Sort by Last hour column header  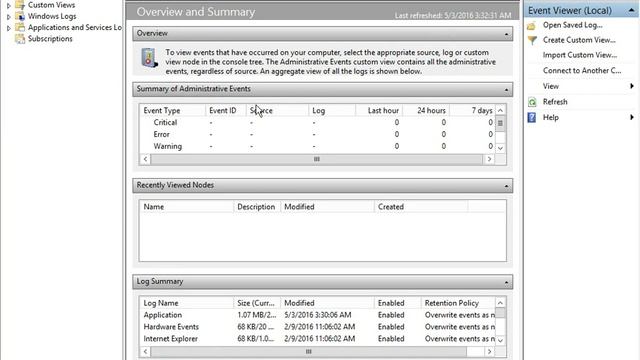click(379, 111)
